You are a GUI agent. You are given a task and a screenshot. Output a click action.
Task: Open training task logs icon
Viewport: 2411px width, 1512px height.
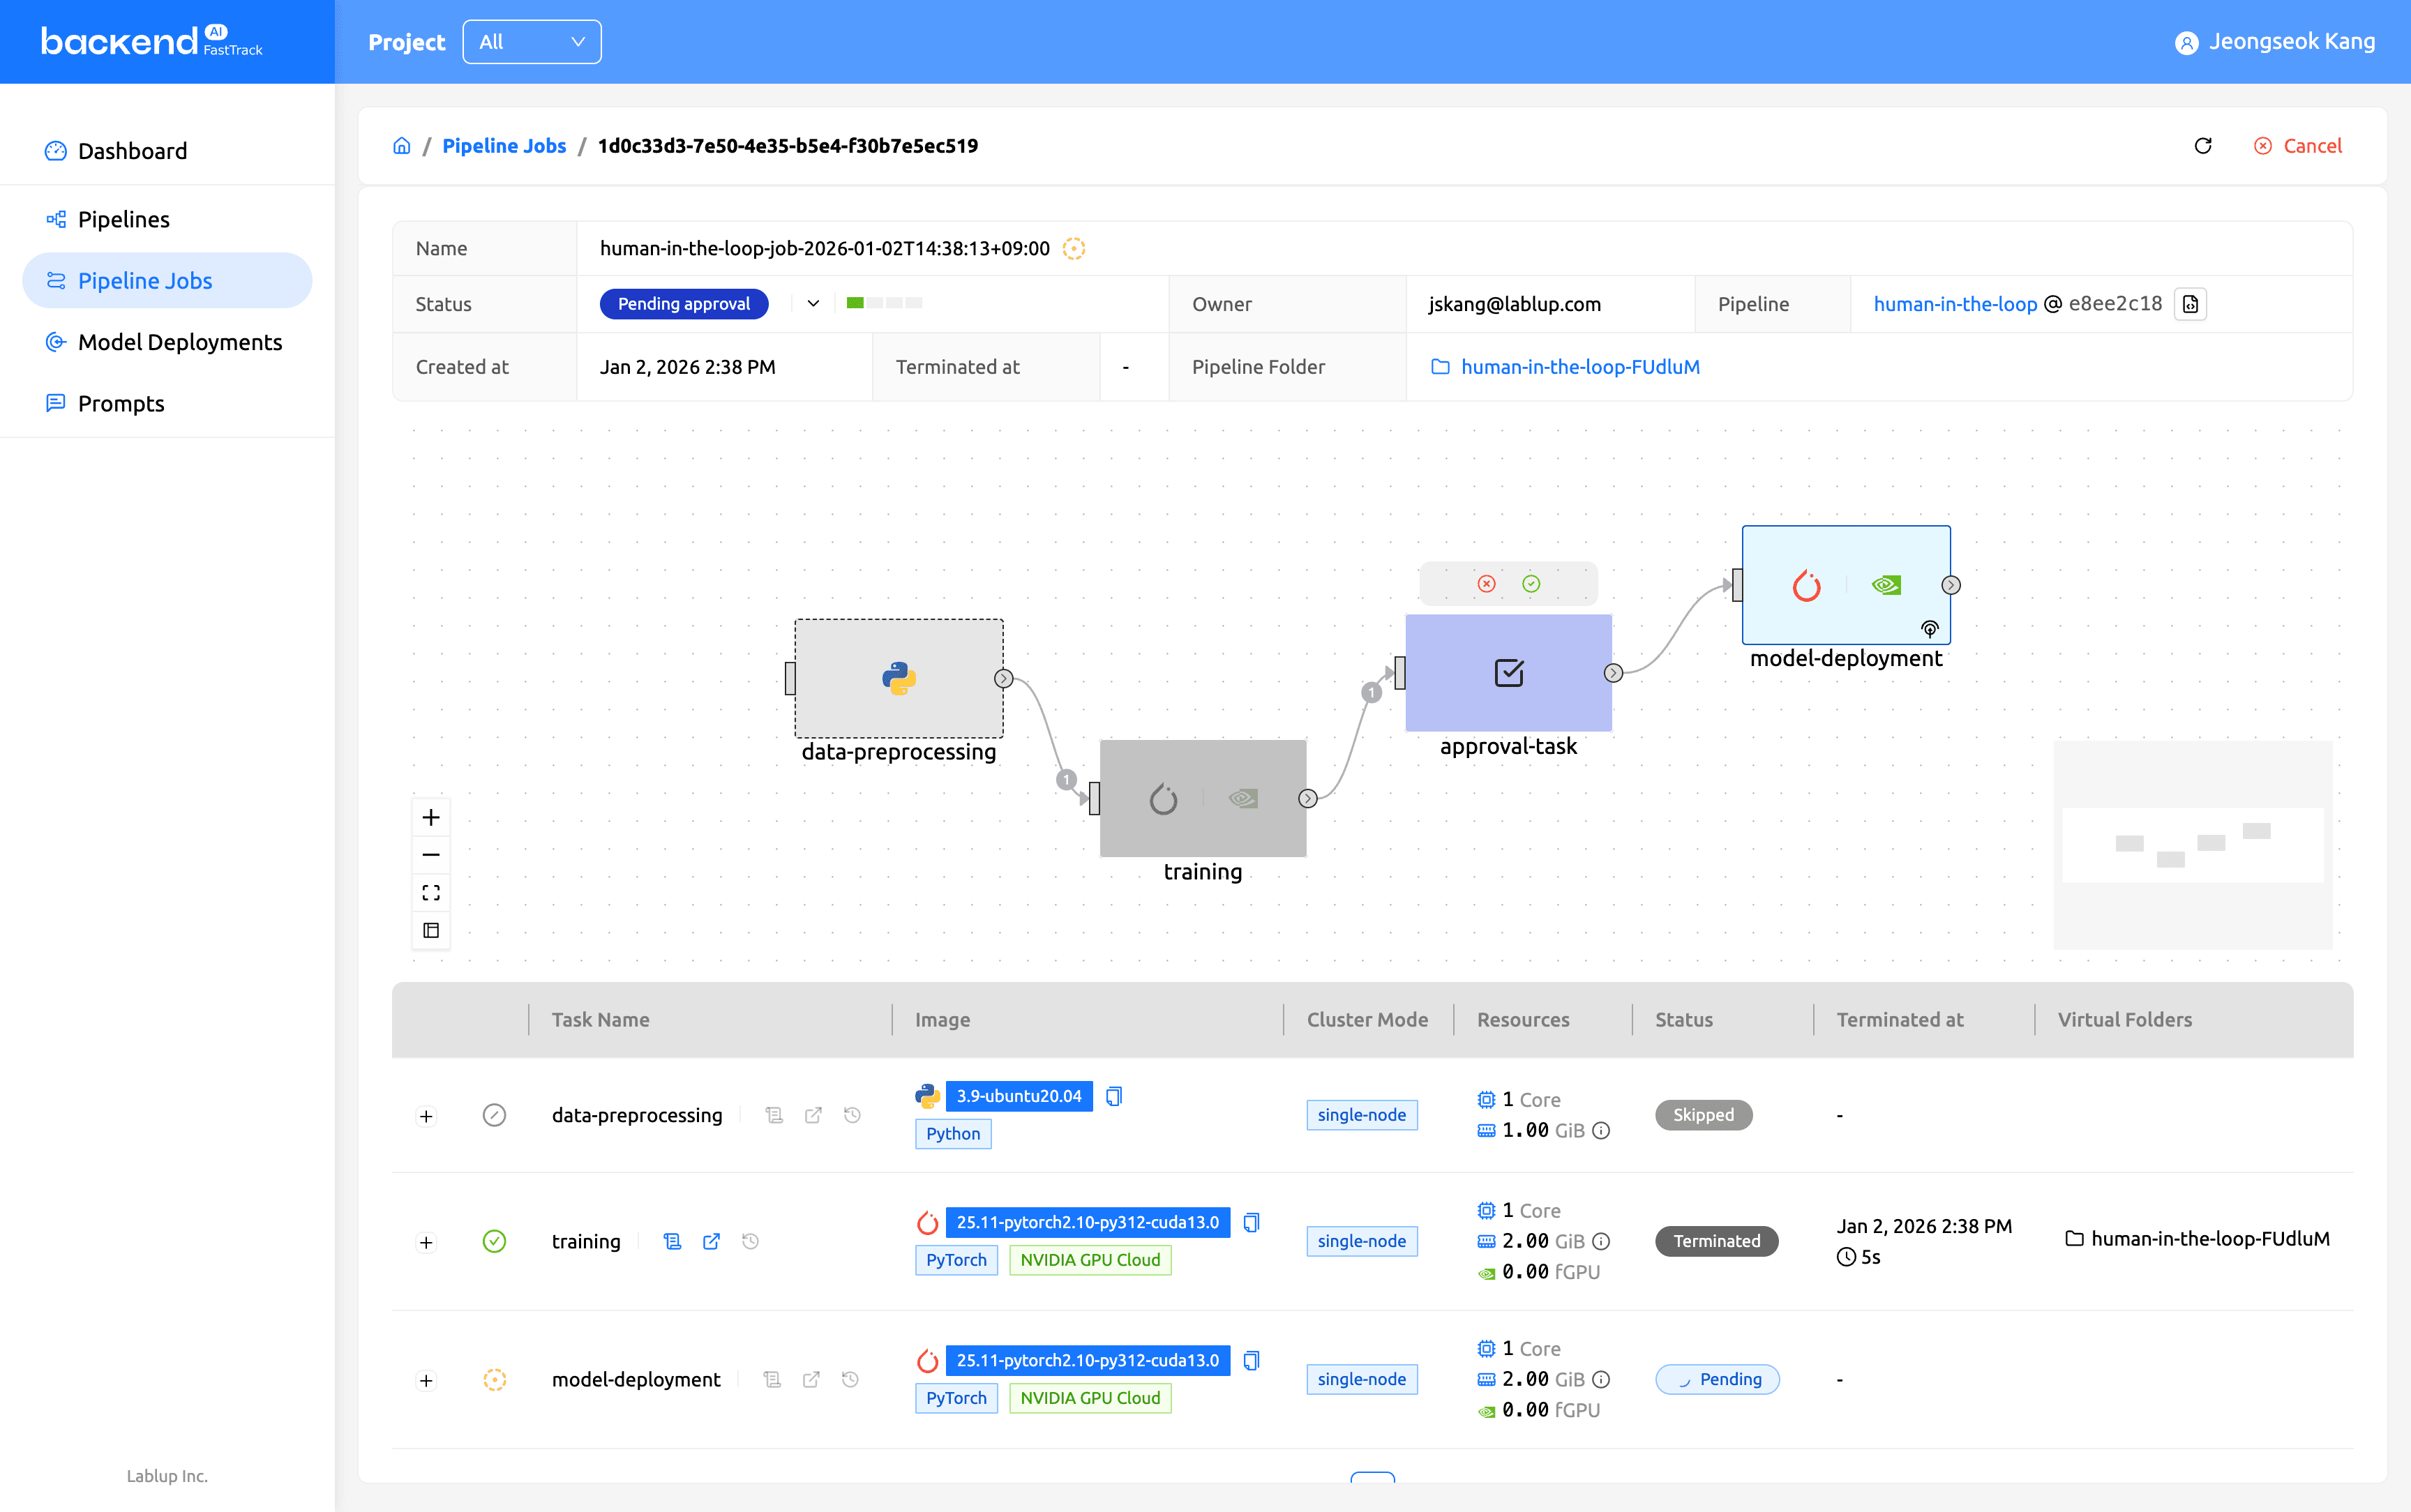pos(672,1241)
